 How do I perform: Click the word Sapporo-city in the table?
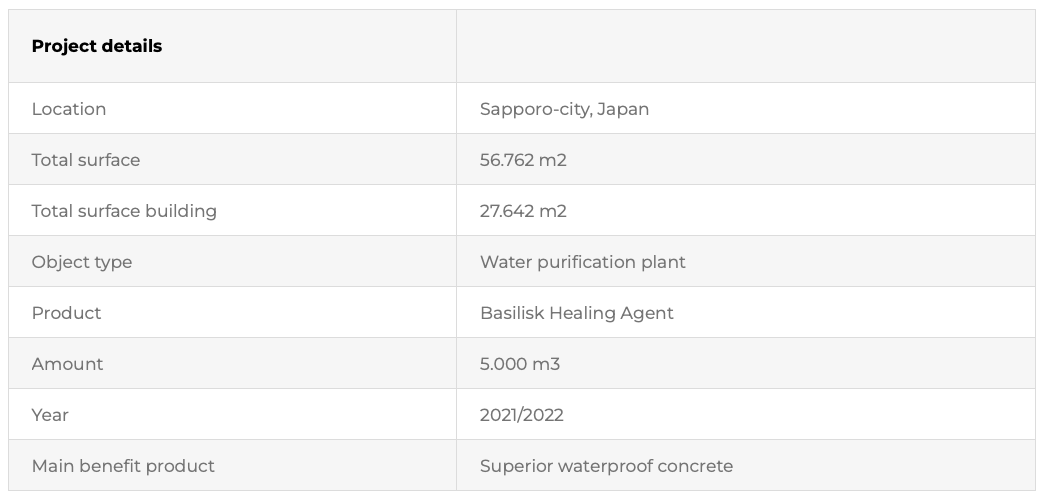click(535, 109)
